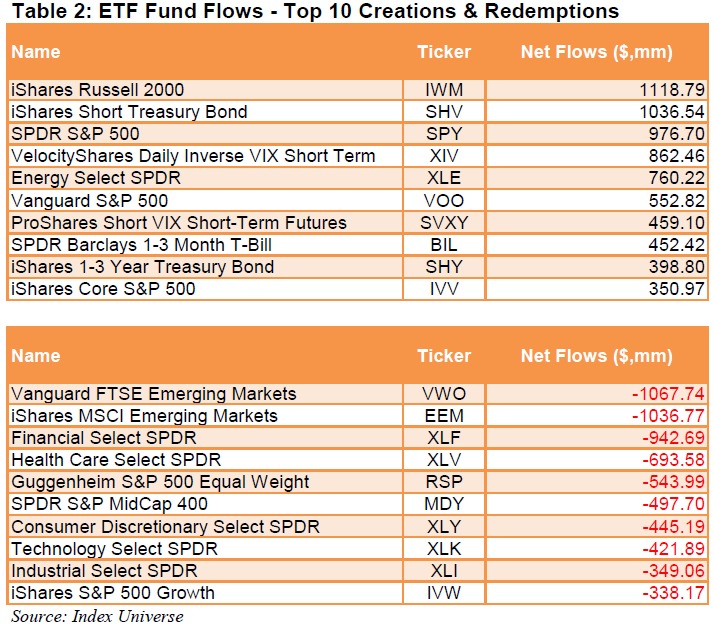The height and width of the screenshot is (630, 714).
Task: Click the bottom table Net Flows header
Action: (x=596, y=356)
